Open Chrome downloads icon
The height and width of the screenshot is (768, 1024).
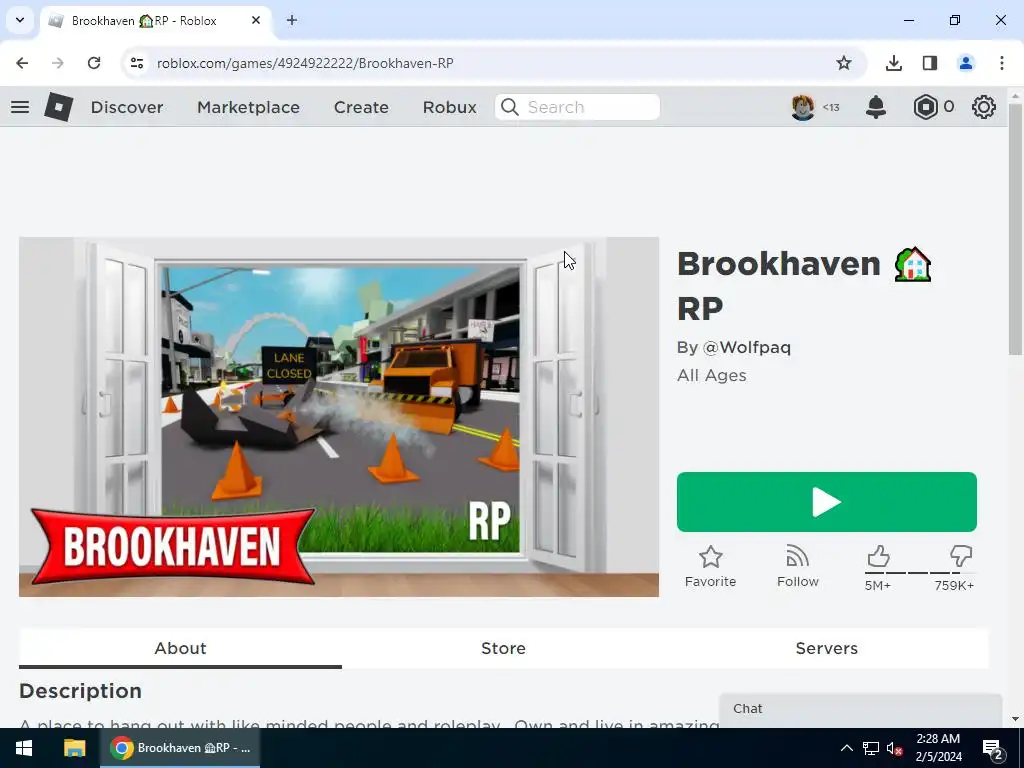pos(893,63)
